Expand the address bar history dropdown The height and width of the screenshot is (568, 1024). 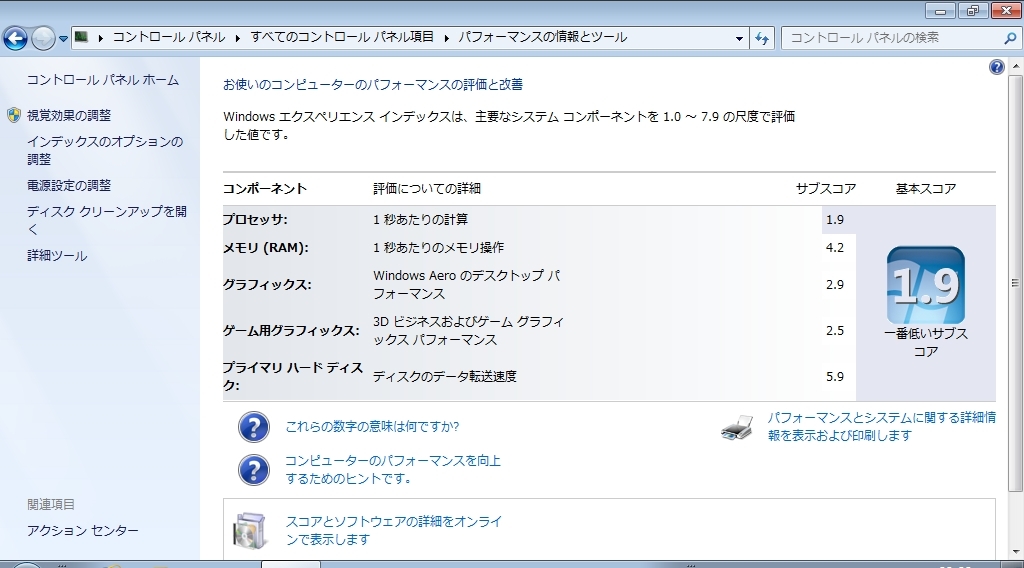pyautogui.click(x=739, y=39)
